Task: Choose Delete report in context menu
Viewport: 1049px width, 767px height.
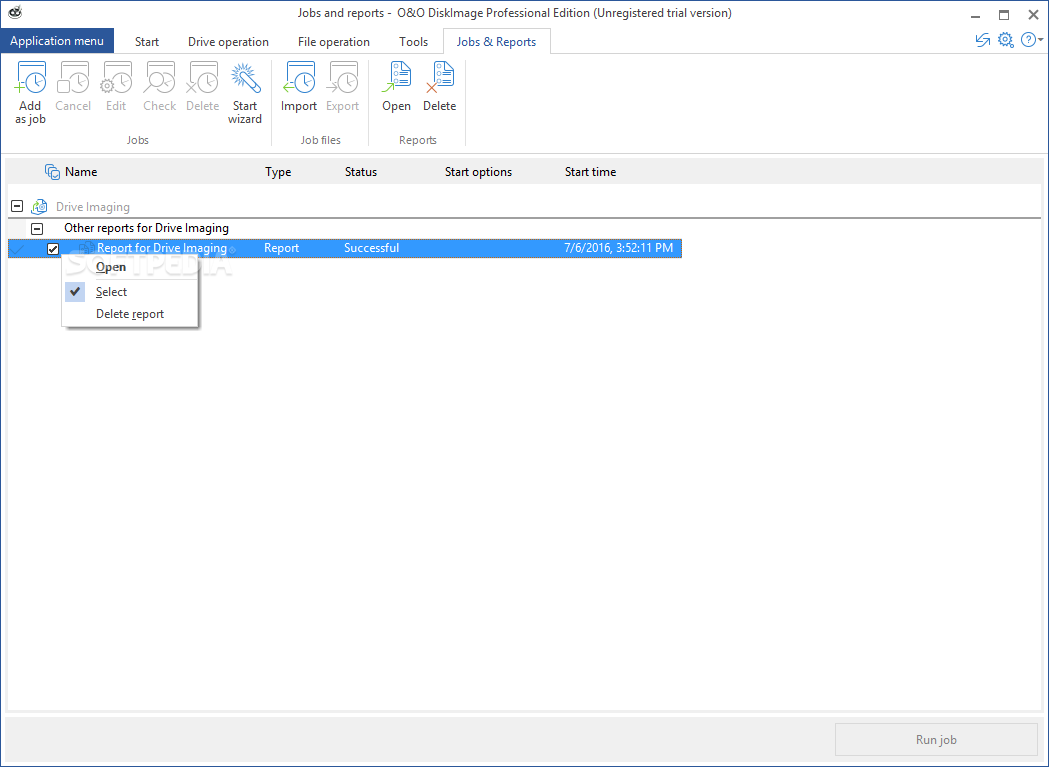Action: pos(130,314)
